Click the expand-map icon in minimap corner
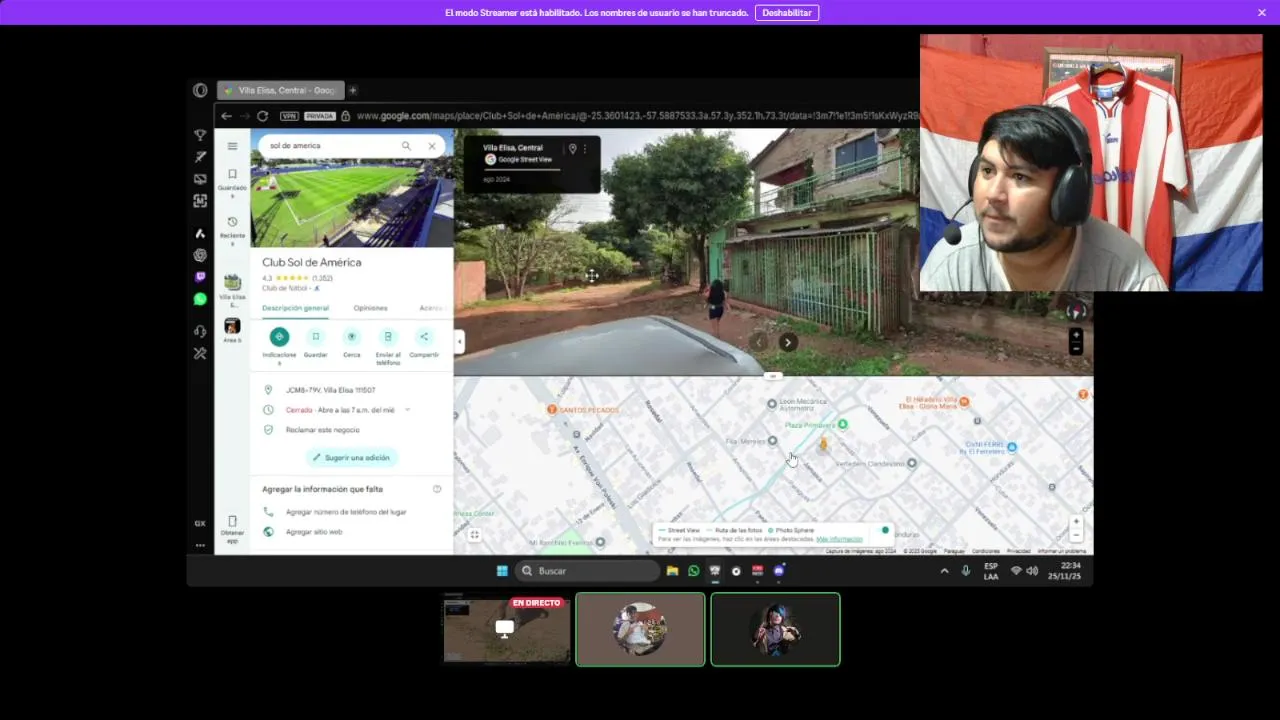Viewport: 1280px width, 720px height. pyautogui.click(x=474, y=535)
